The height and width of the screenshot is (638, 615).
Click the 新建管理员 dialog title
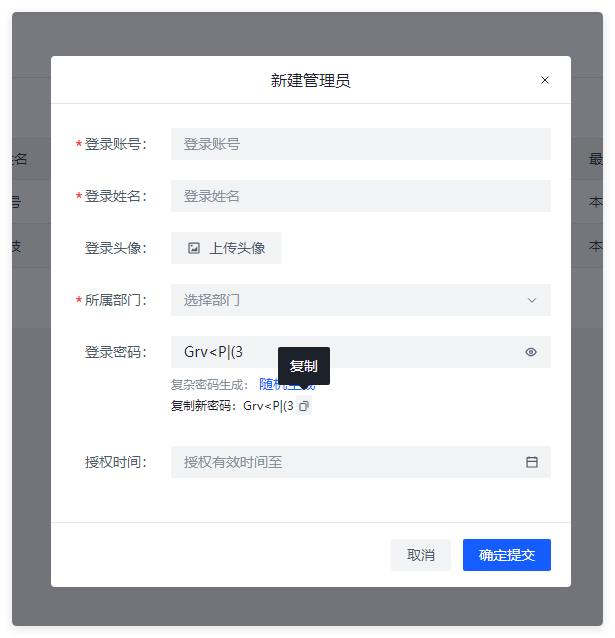coord(310,80)
